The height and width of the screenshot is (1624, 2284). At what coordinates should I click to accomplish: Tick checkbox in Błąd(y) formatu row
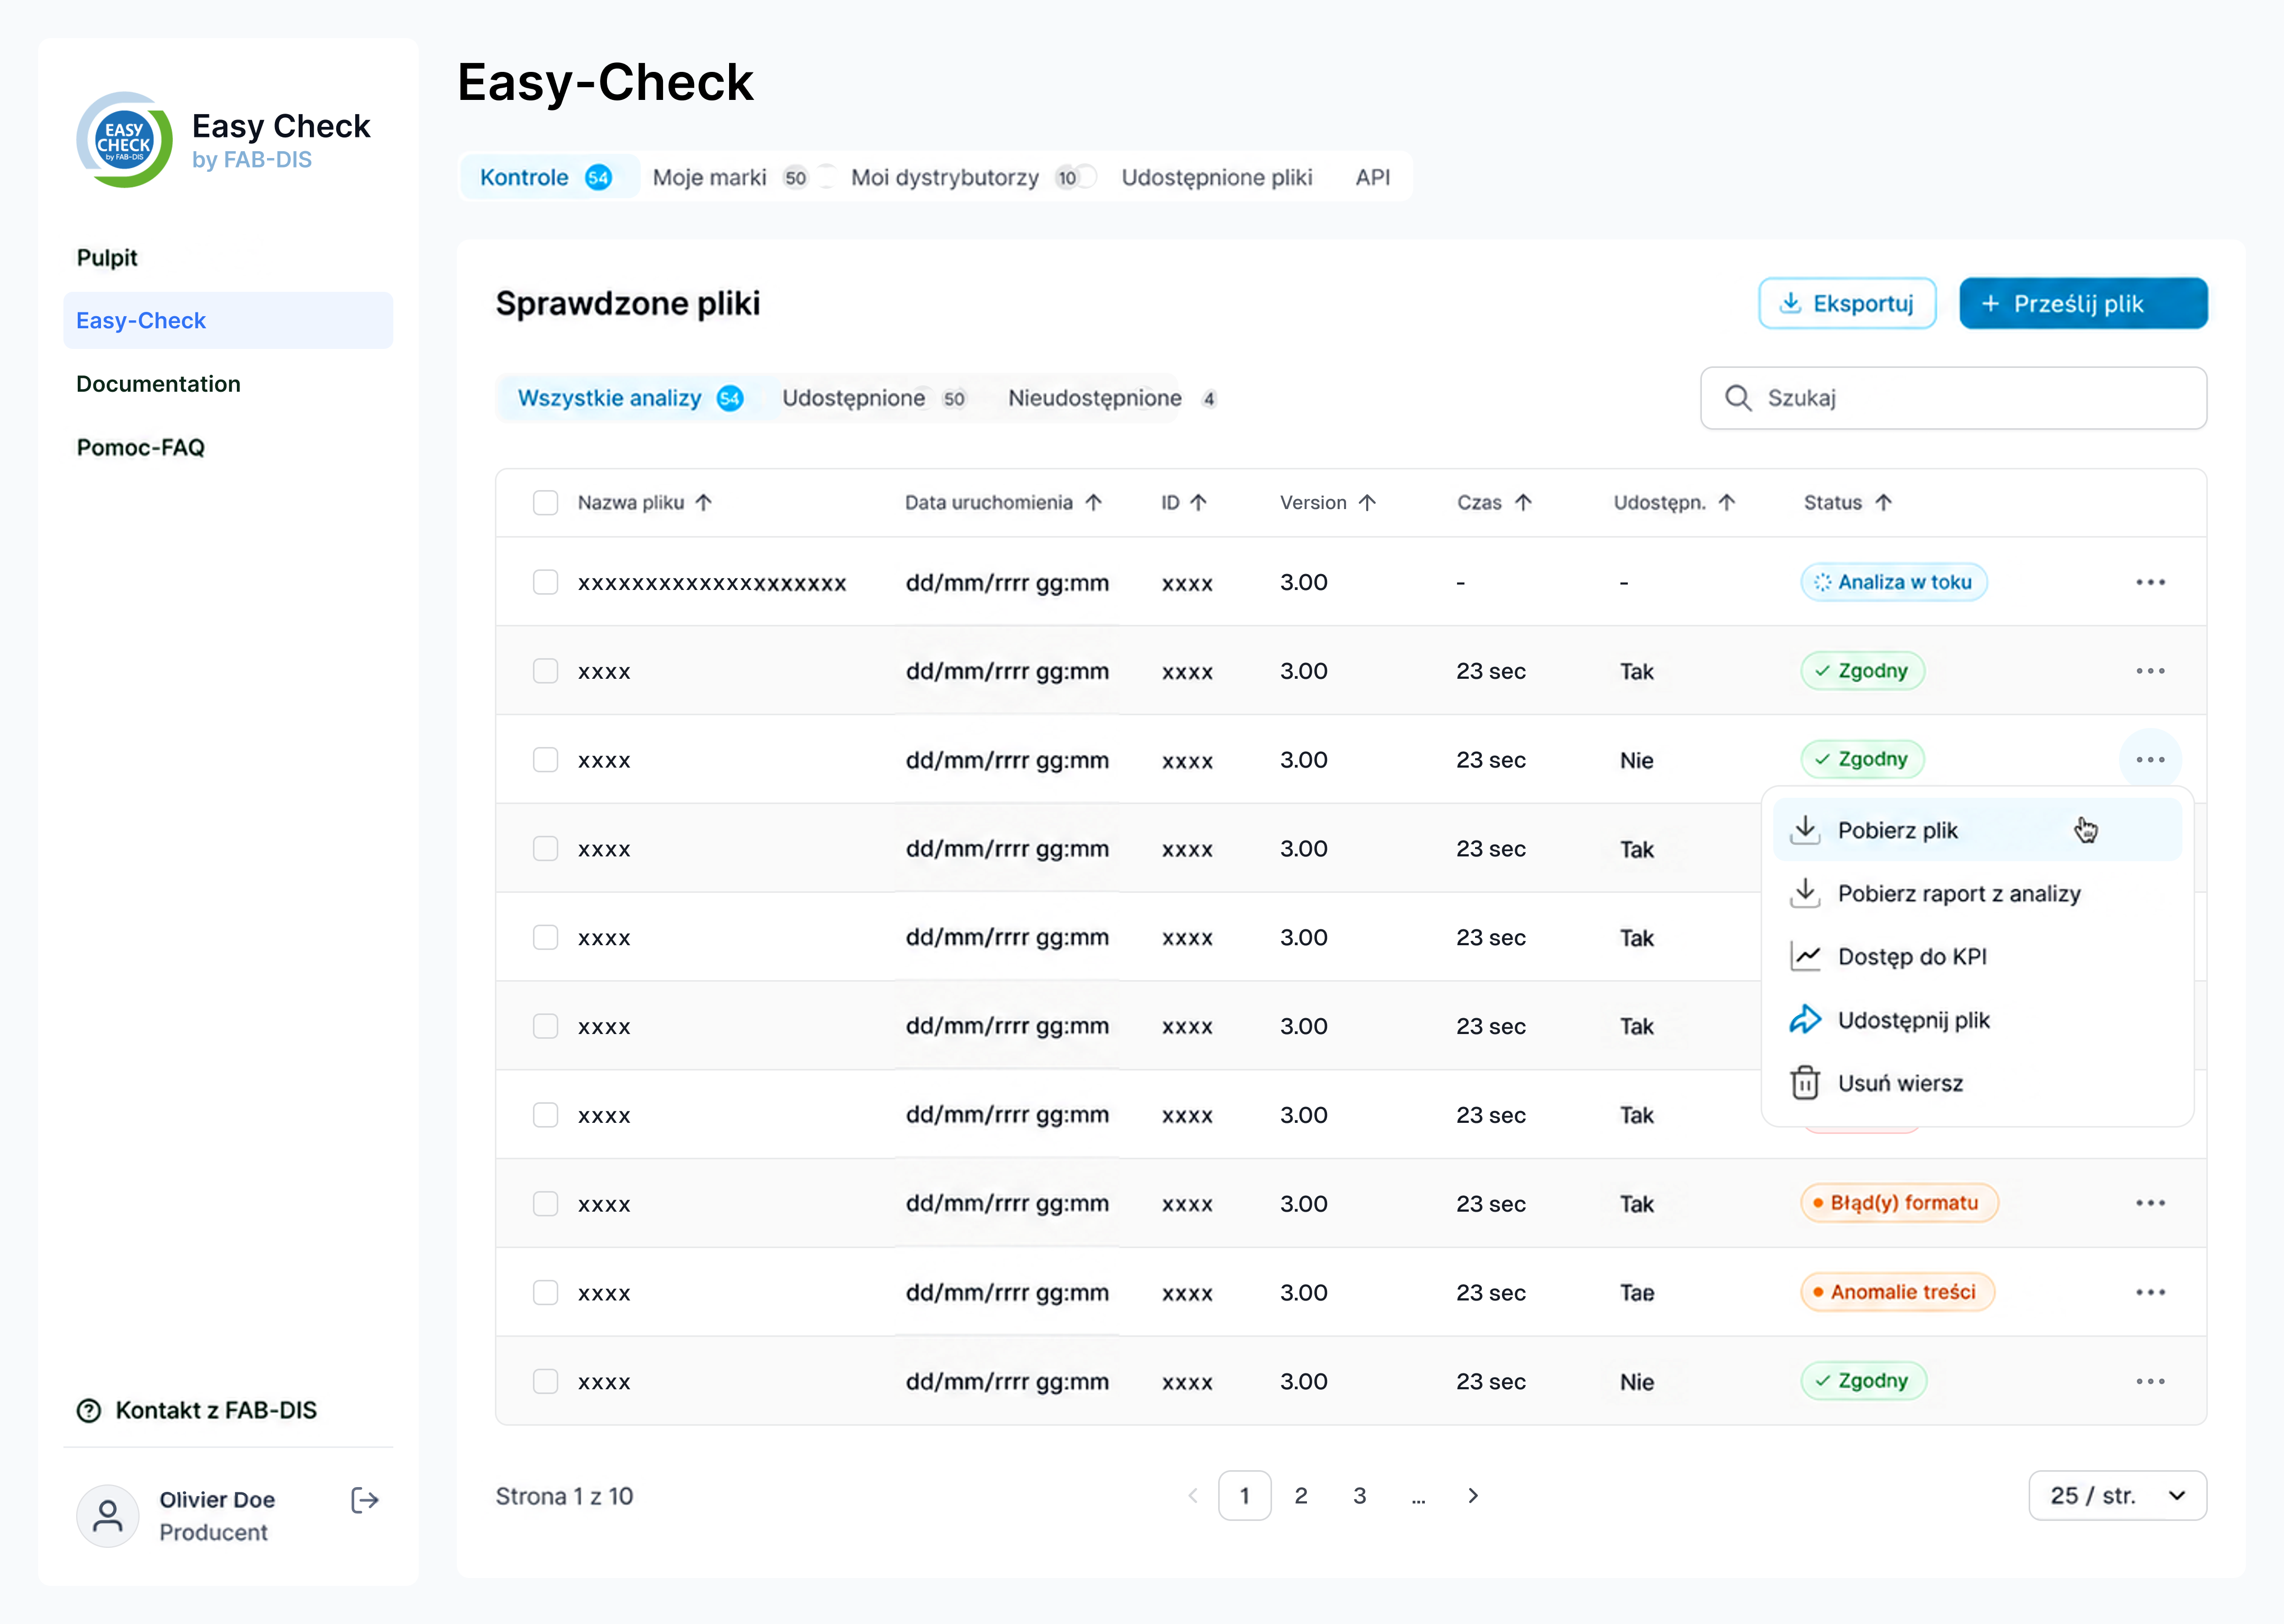click(546, 1204)
